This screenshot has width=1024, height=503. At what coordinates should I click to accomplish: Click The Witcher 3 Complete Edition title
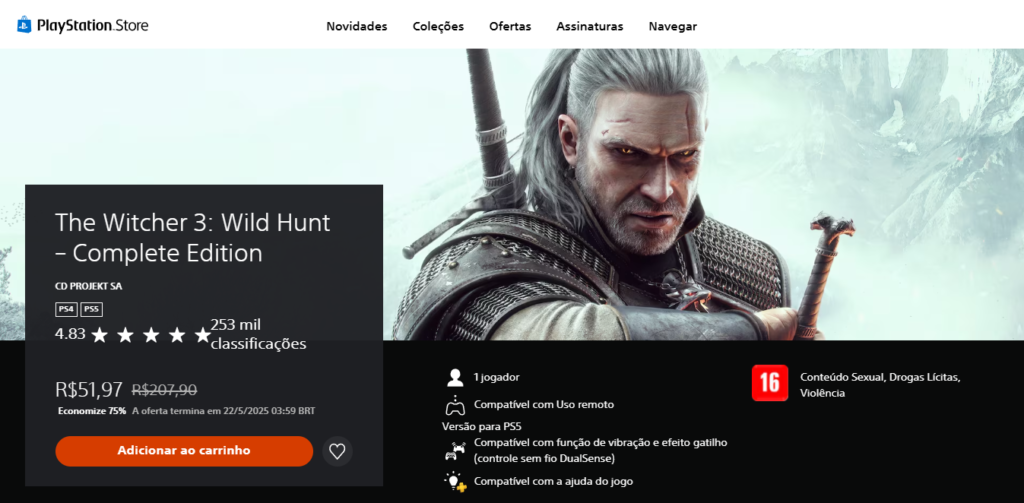coord(193,237)
